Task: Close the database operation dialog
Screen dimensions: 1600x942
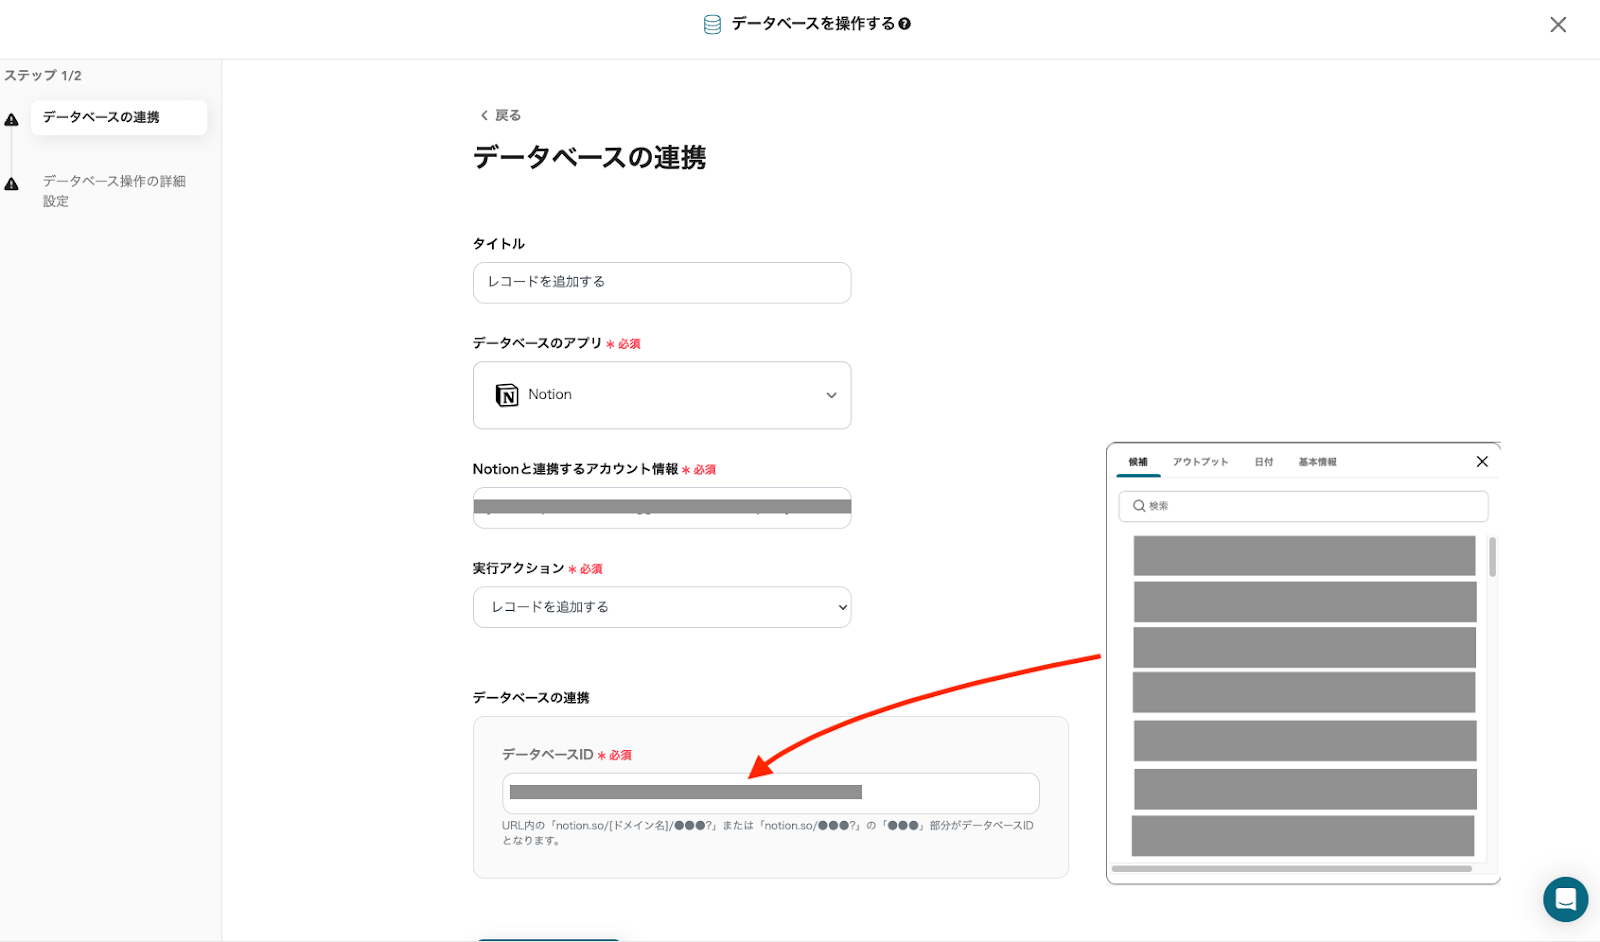Action: tap(1557, 25)
